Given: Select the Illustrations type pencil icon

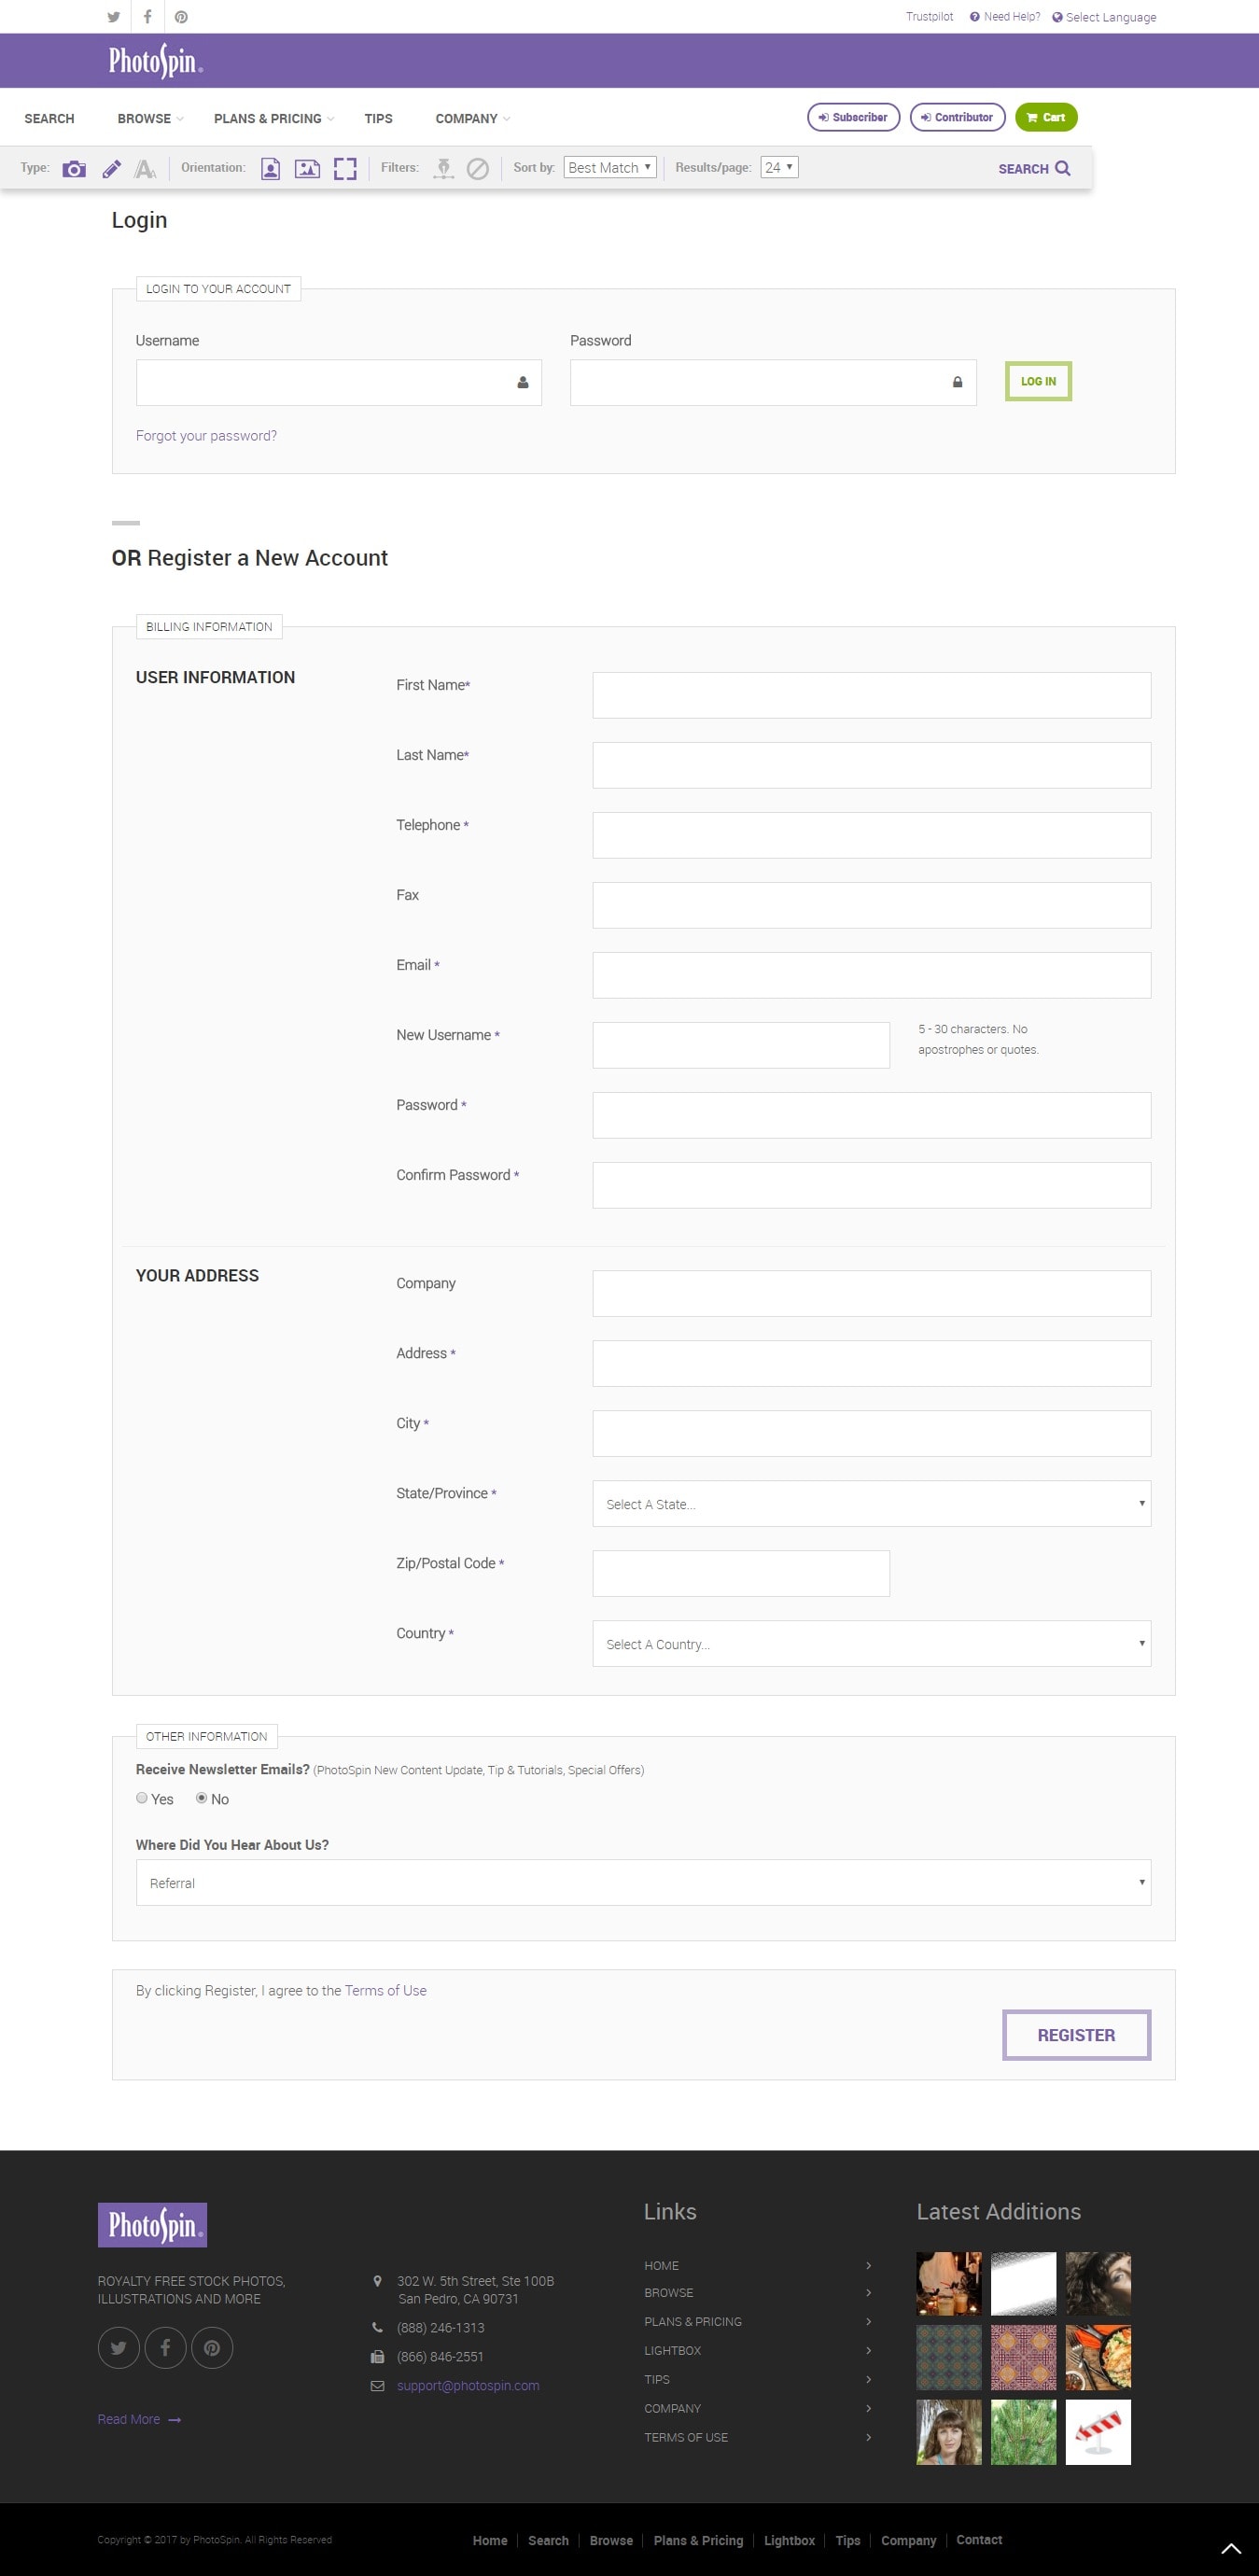Looking at the screenshot, I should [x=111, y=169].
